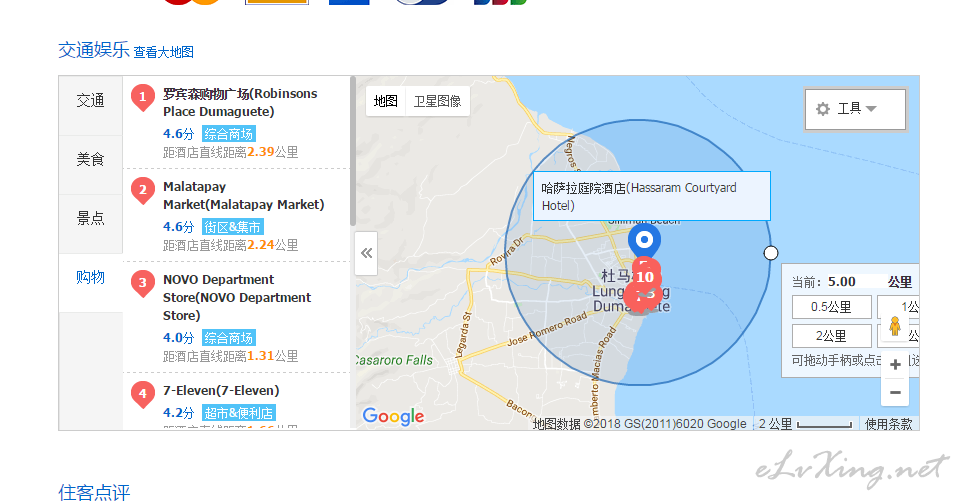This screenshot has height=502, width=960.
Task: Click the 住客点评 section heading
Action: pos(94,492)
